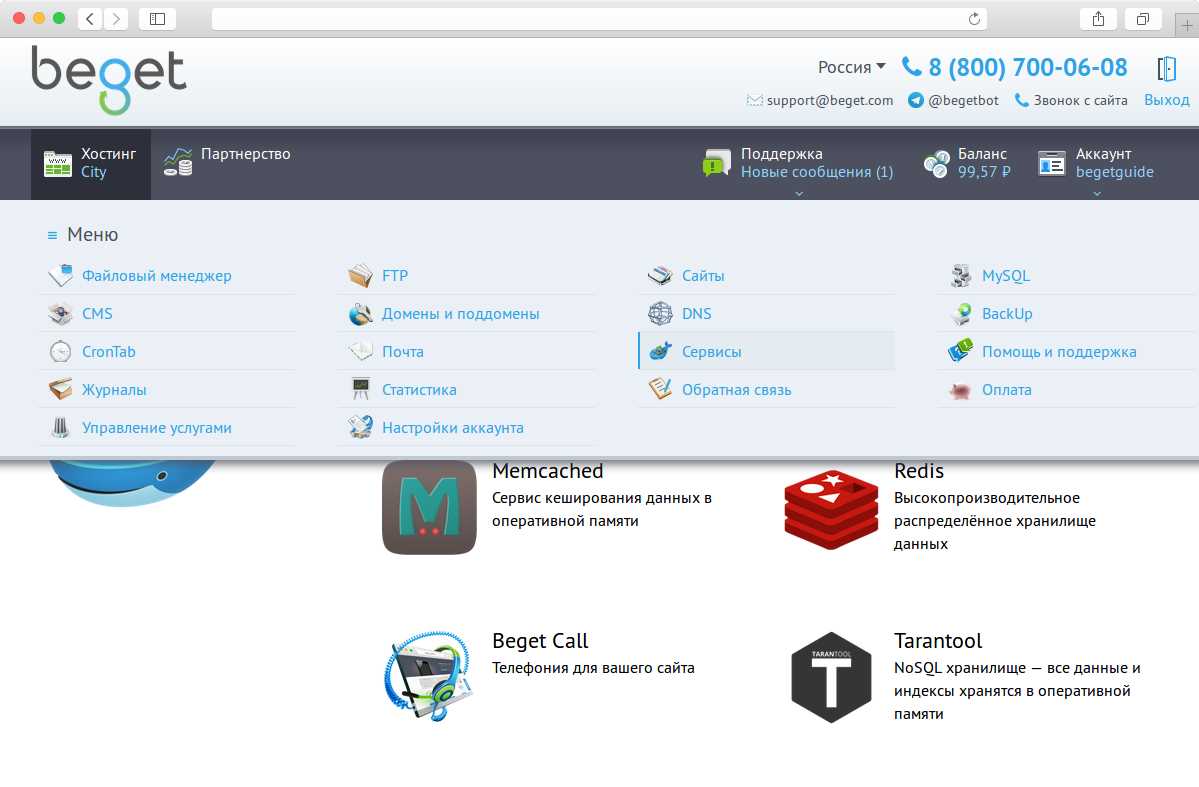1199x787 pixels.
Task: Go back with the browser back arrow
Action: pyautogui.click(x=89, y=19)
